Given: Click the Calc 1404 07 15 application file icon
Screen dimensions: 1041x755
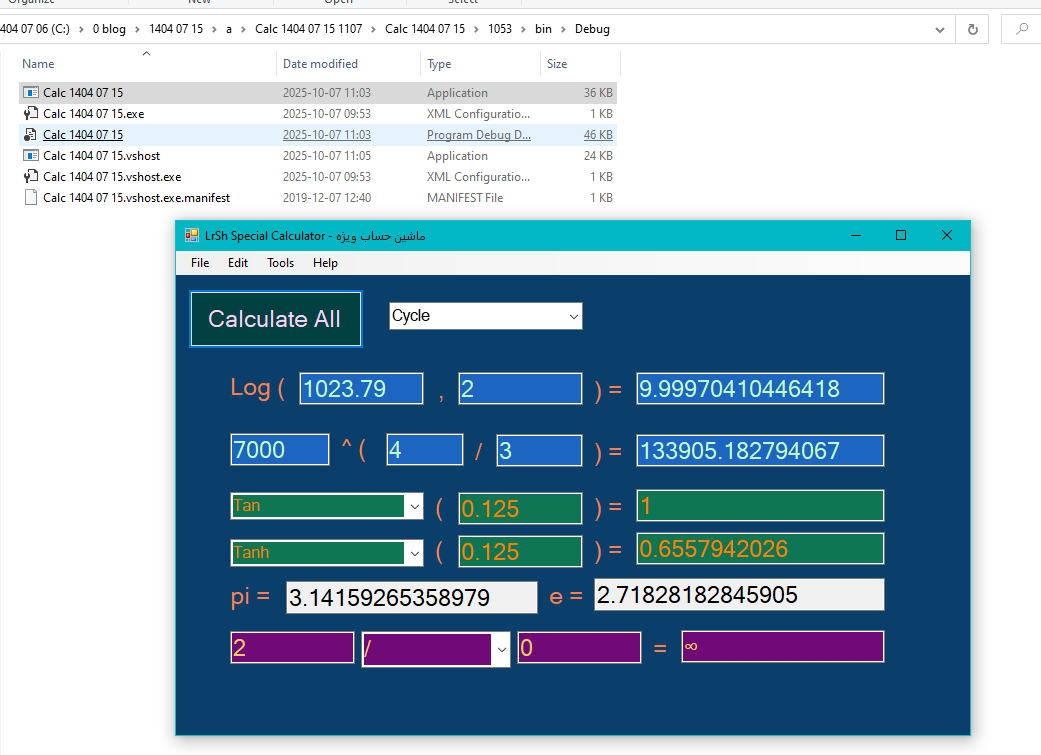Looking at the screenshot, I should point(30,93).
